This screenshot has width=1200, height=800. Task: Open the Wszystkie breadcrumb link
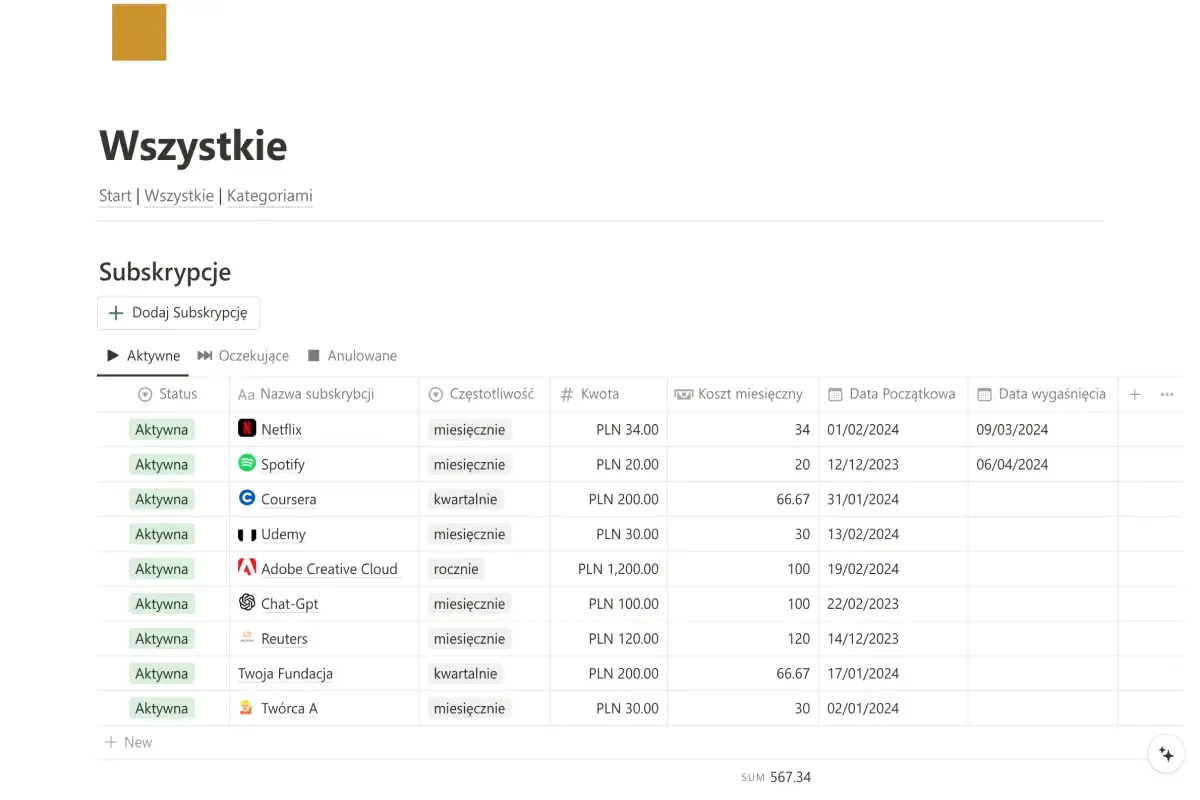tap(179, 196)
